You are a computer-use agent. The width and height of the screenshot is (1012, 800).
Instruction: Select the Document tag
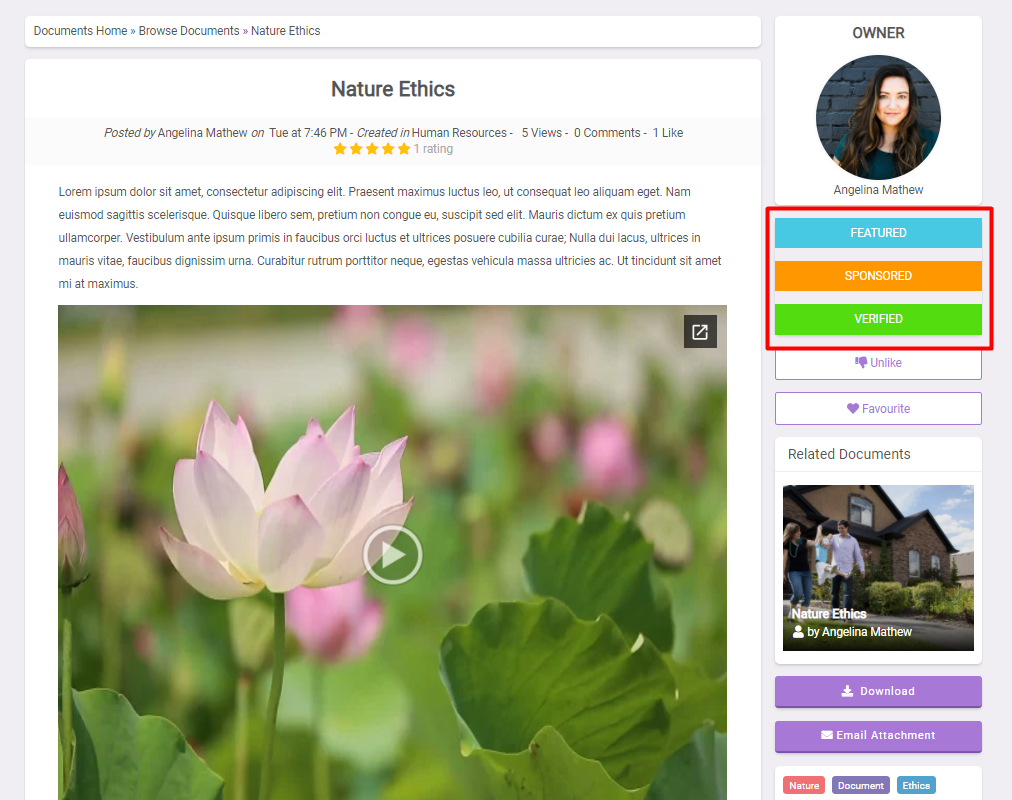click(861, 785)
